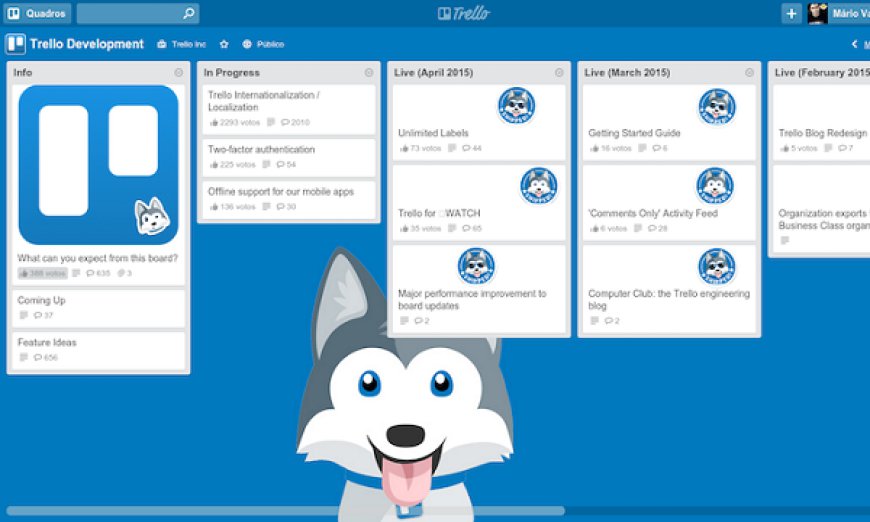
Task: Open the user avatar profile picture
Action: point(817,13)
